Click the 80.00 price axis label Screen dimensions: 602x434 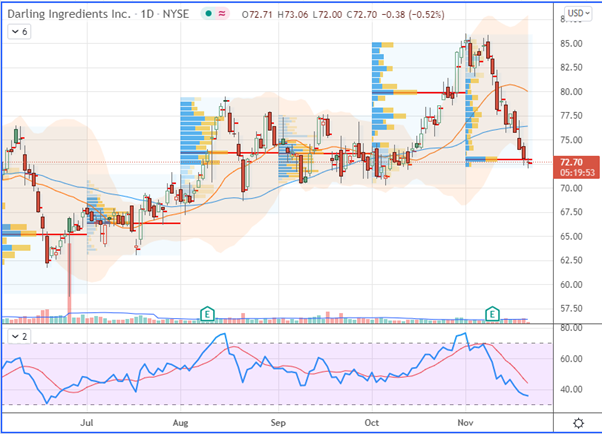571,92
